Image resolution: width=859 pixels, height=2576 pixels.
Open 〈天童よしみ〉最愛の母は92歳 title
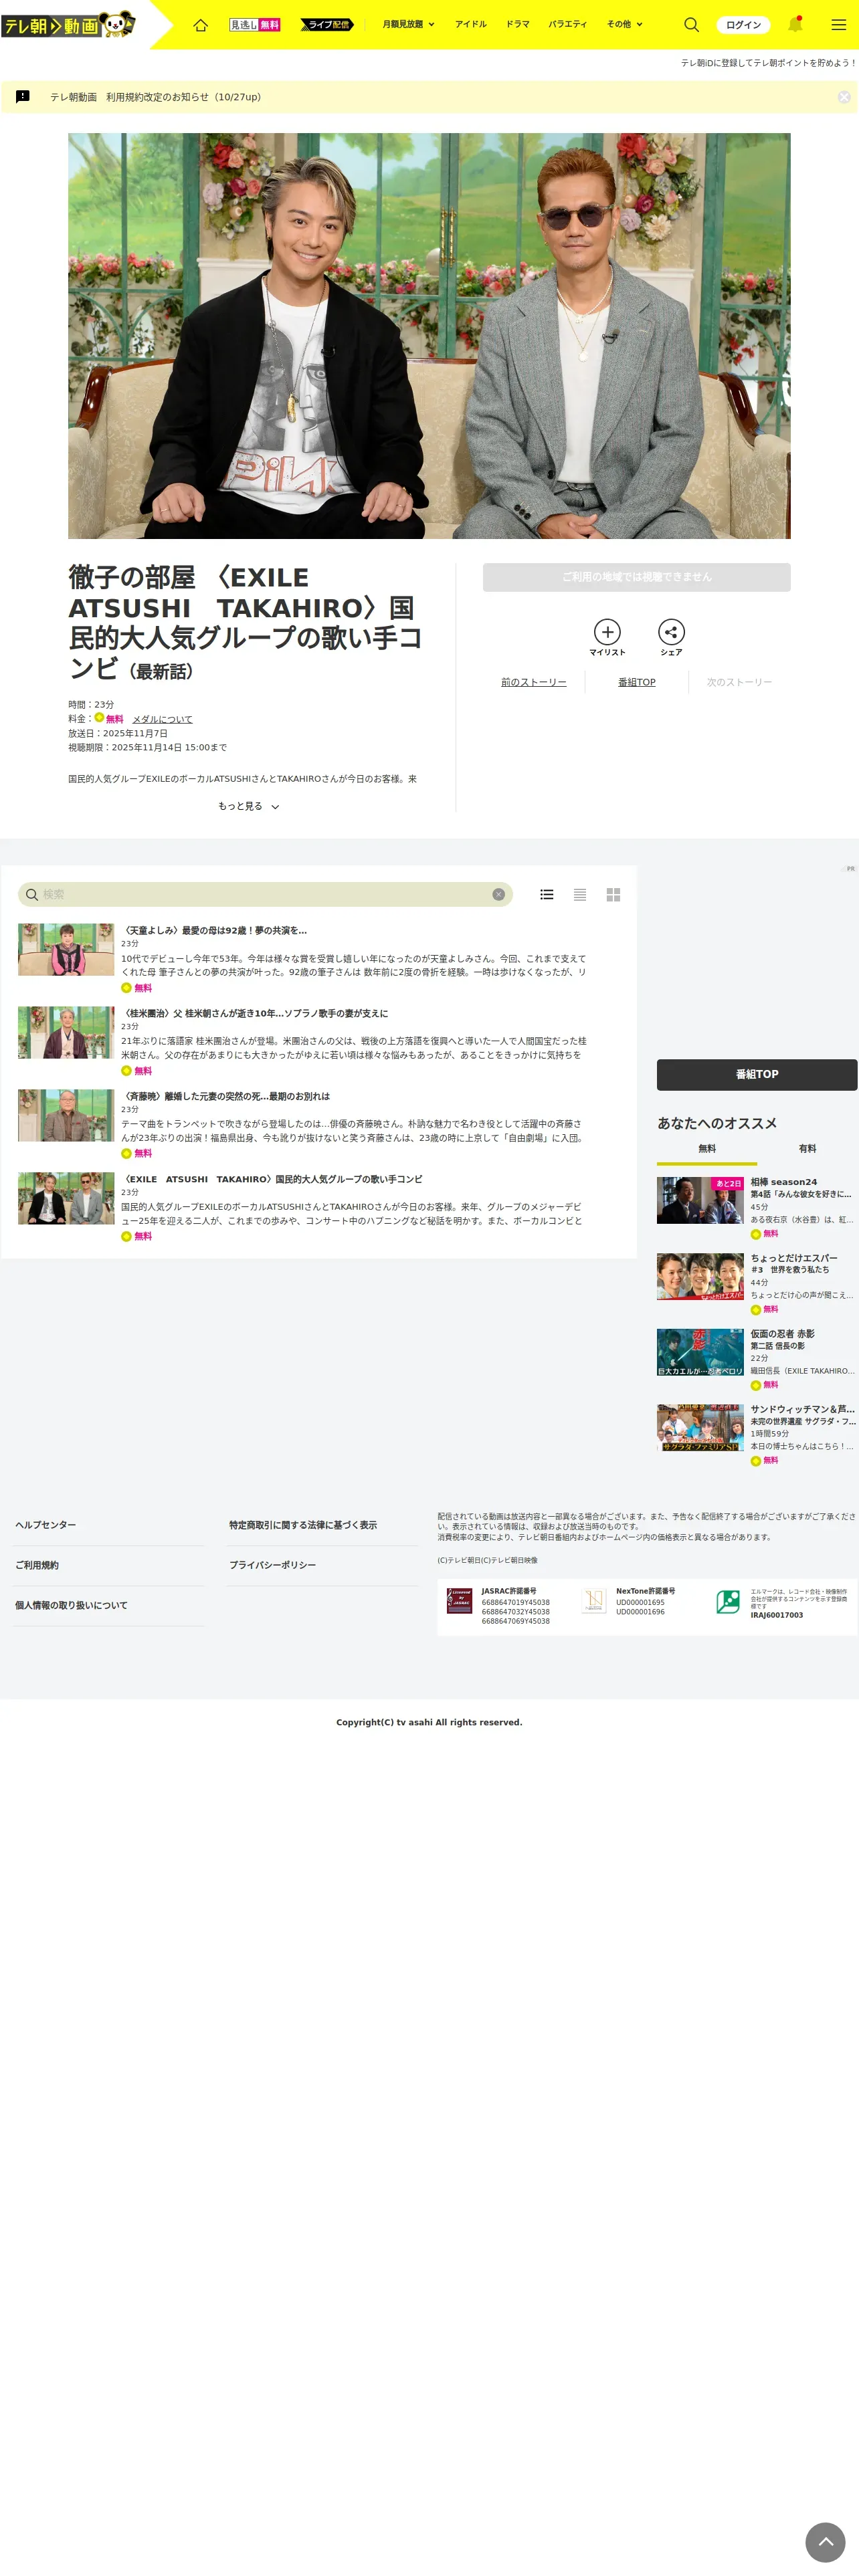coord(214,930)
